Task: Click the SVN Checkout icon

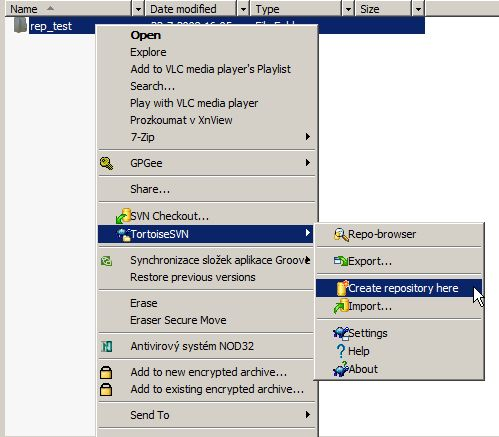Action: pos(123,216)
